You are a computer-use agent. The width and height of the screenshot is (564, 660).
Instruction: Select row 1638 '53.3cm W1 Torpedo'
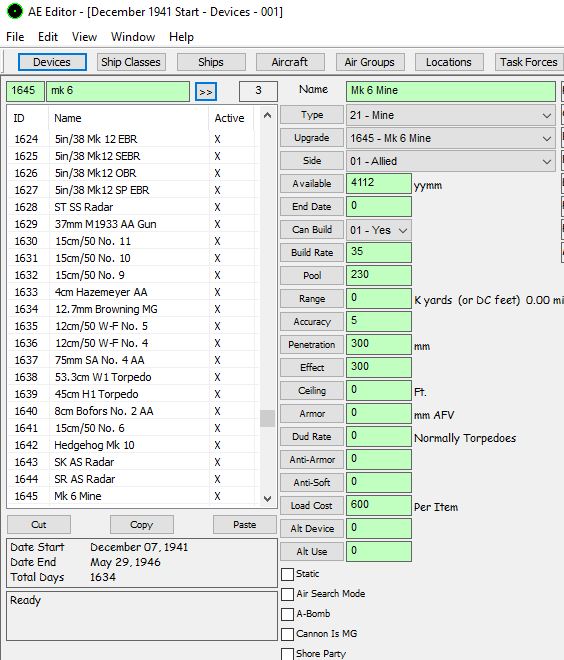[x=131, y=377]
